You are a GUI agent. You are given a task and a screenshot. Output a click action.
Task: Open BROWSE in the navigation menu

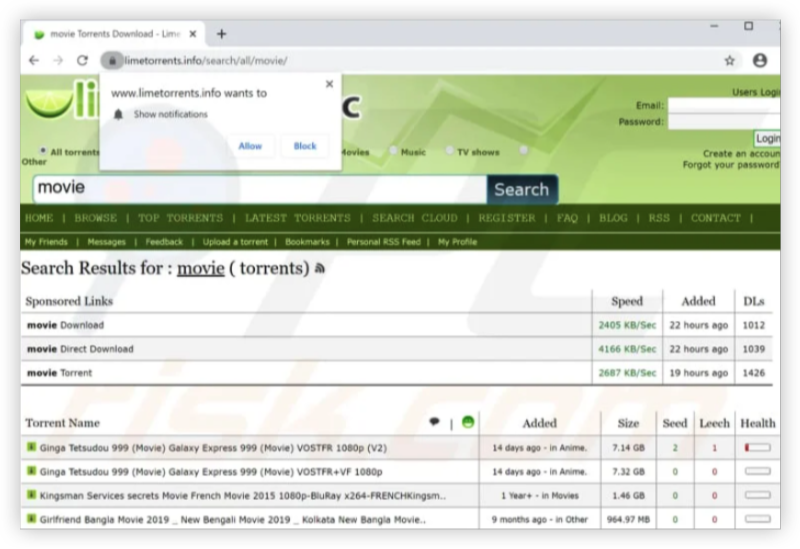(x=95, y=218)
